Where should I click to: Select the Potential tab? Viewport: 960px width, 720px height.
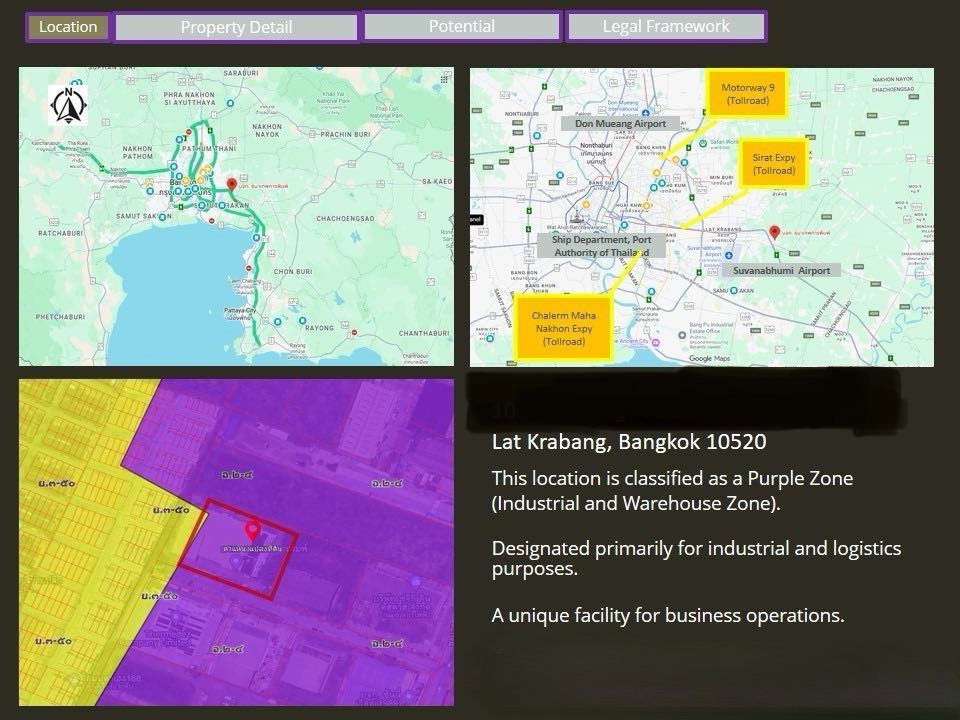[x=461, y=27]
